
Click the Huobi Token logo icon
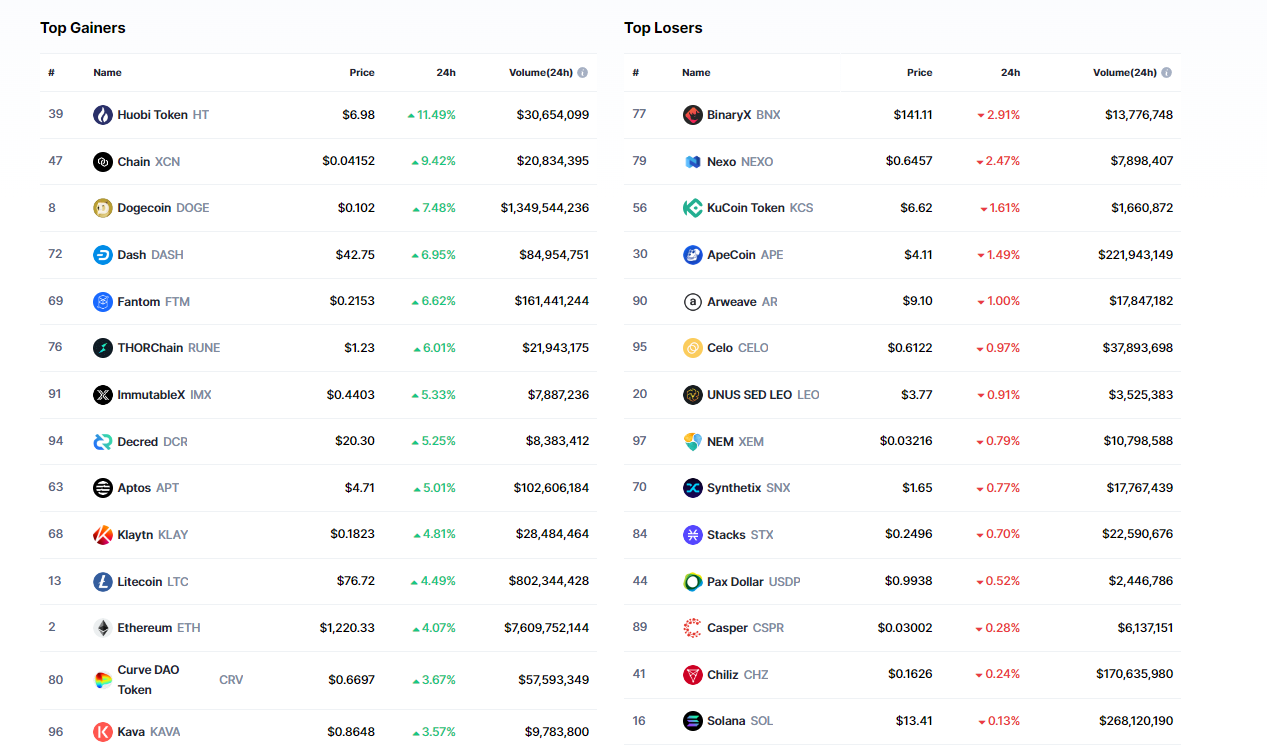(103, 115)
